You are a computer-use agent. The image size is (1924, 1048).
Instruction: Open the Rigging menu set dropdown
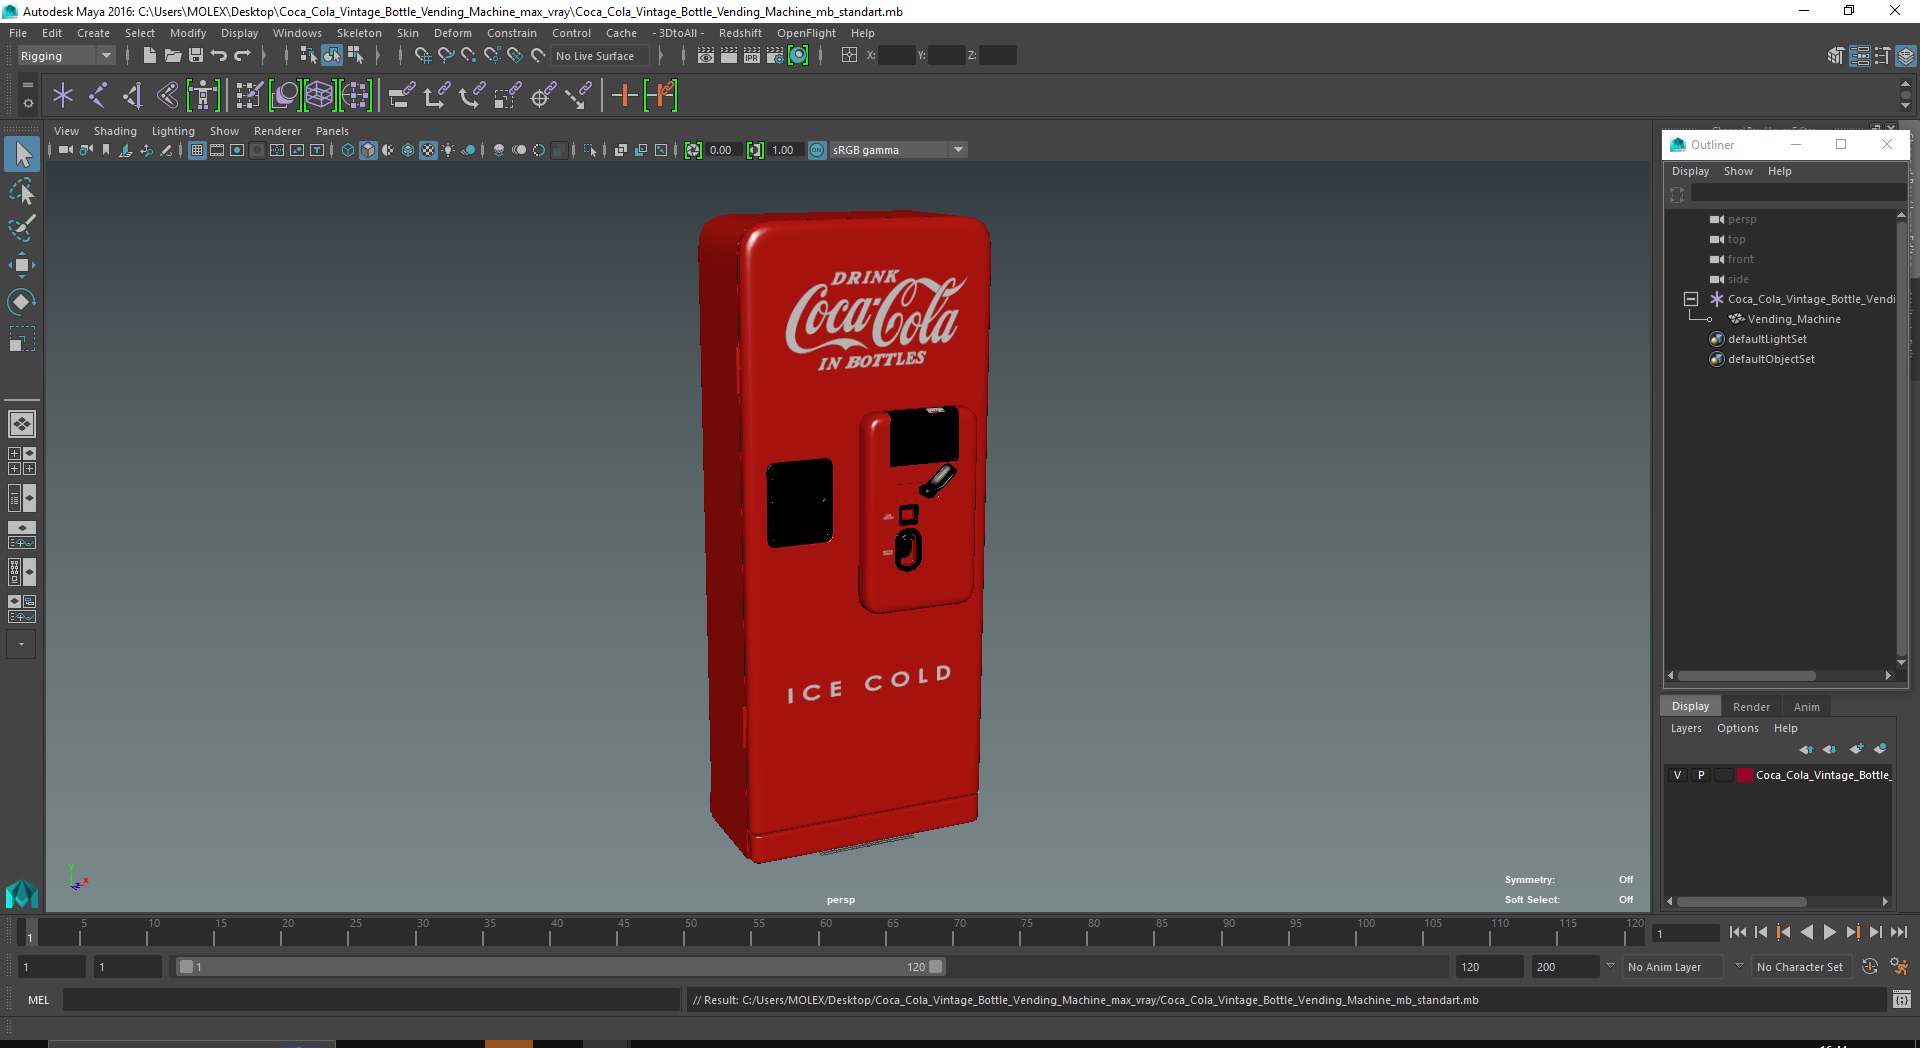(x=66, y=56)
